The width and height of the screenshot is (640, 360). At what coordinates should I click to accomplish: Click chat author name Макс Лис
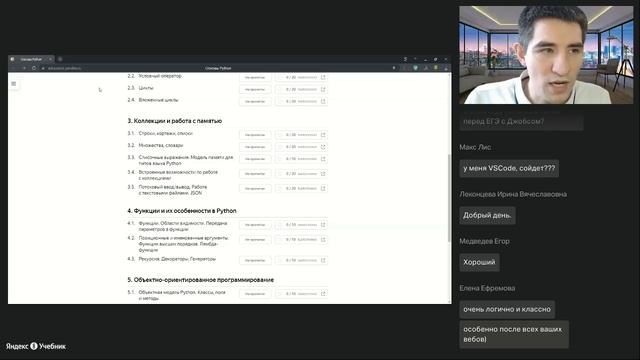[x=475, y=147]
